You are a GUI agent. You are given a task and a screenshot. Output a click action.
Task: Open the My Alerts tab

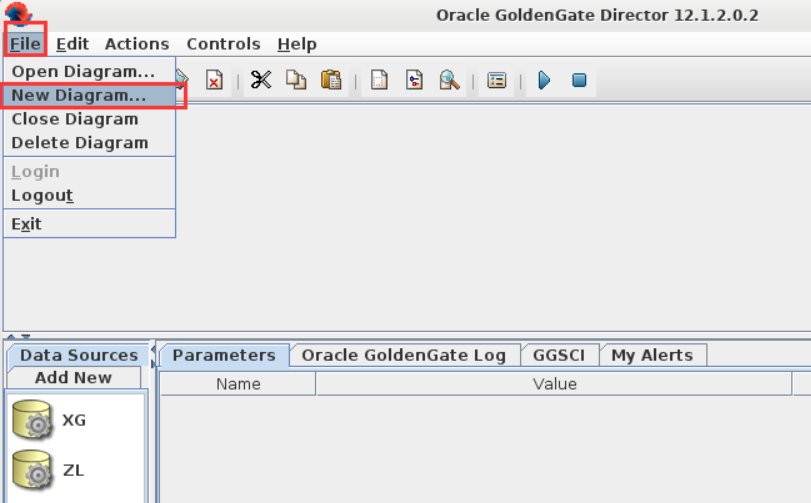[x=652, y=355]
